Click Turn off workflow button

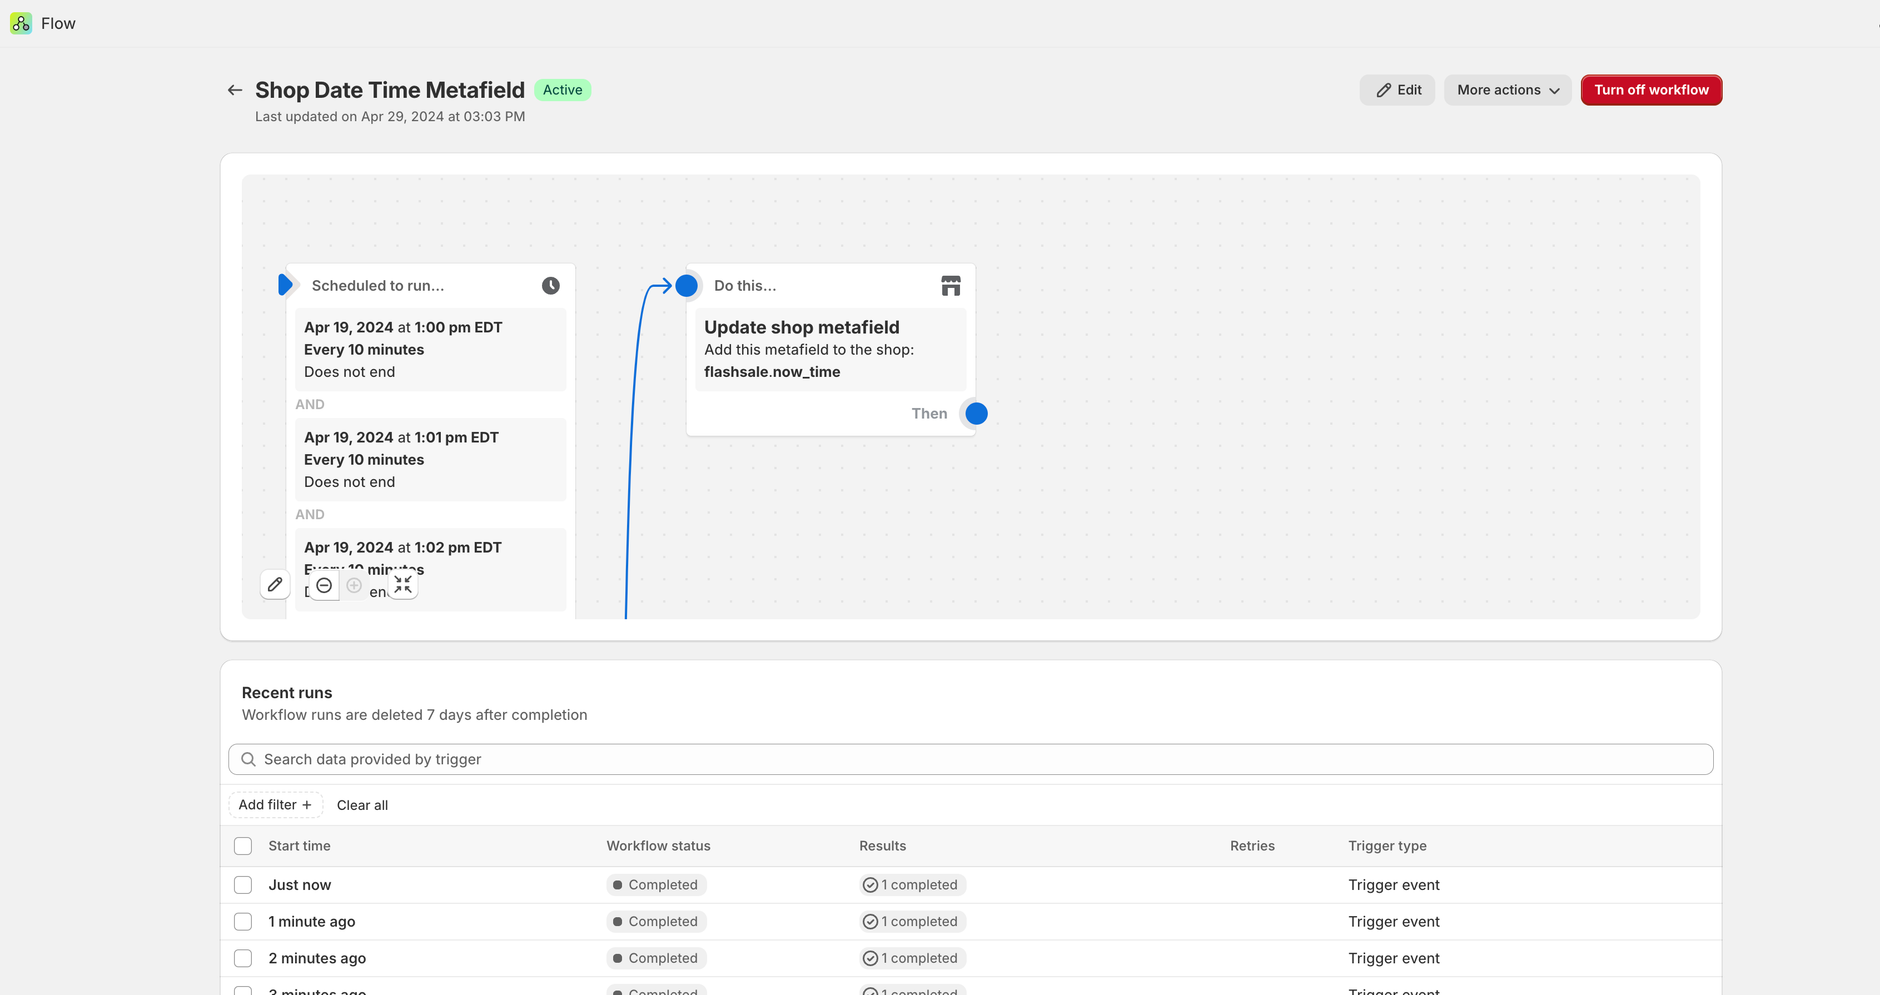[x=1651, y=90]
